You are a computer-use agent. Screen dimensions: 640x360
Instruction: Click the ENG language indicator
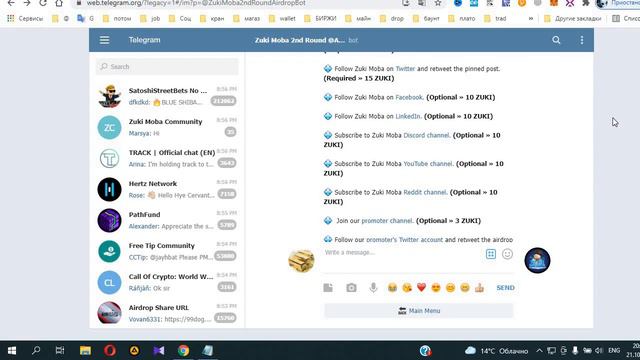coord(614,351)
